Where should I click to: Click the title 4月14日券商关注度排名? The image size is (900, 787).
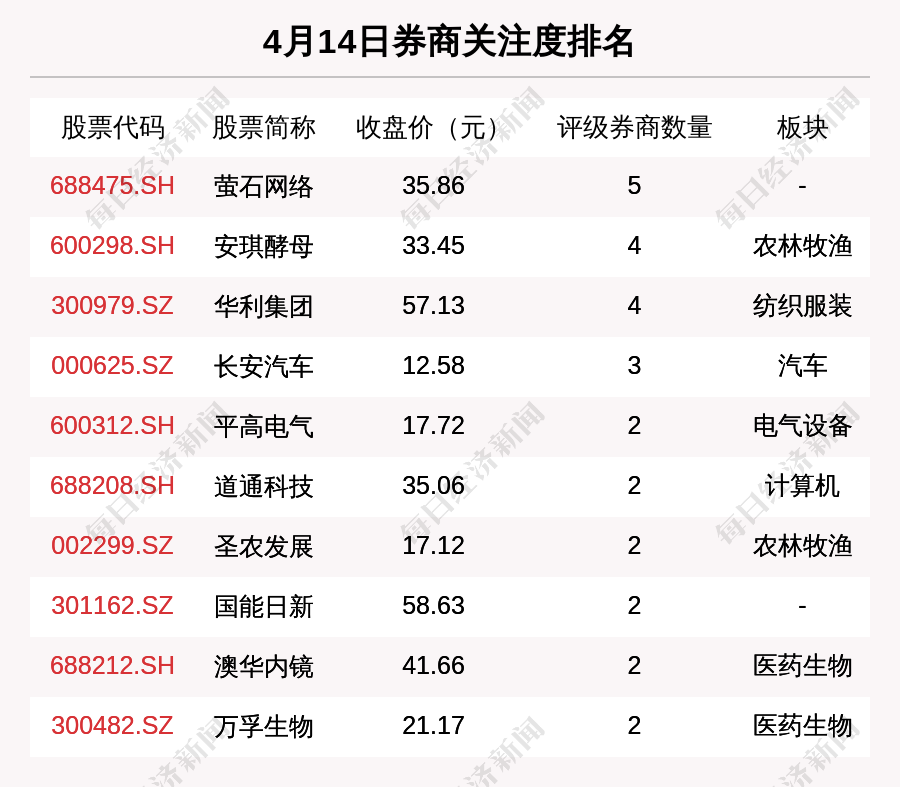(448, 42)
